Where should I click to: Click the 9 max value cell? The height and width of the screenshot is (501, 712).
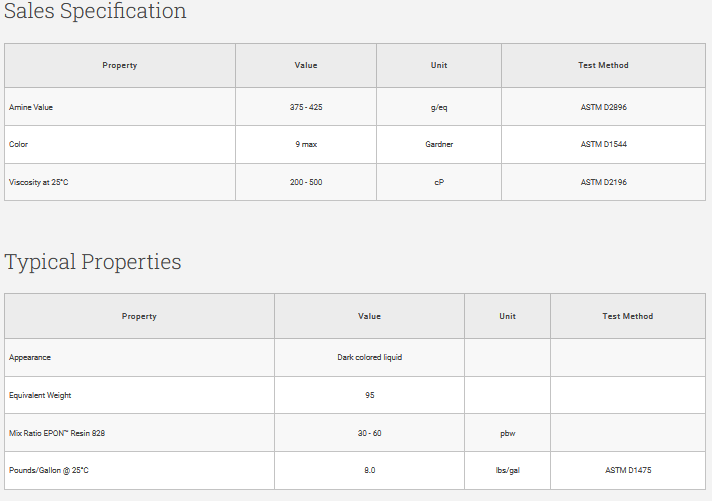point(305,144)
